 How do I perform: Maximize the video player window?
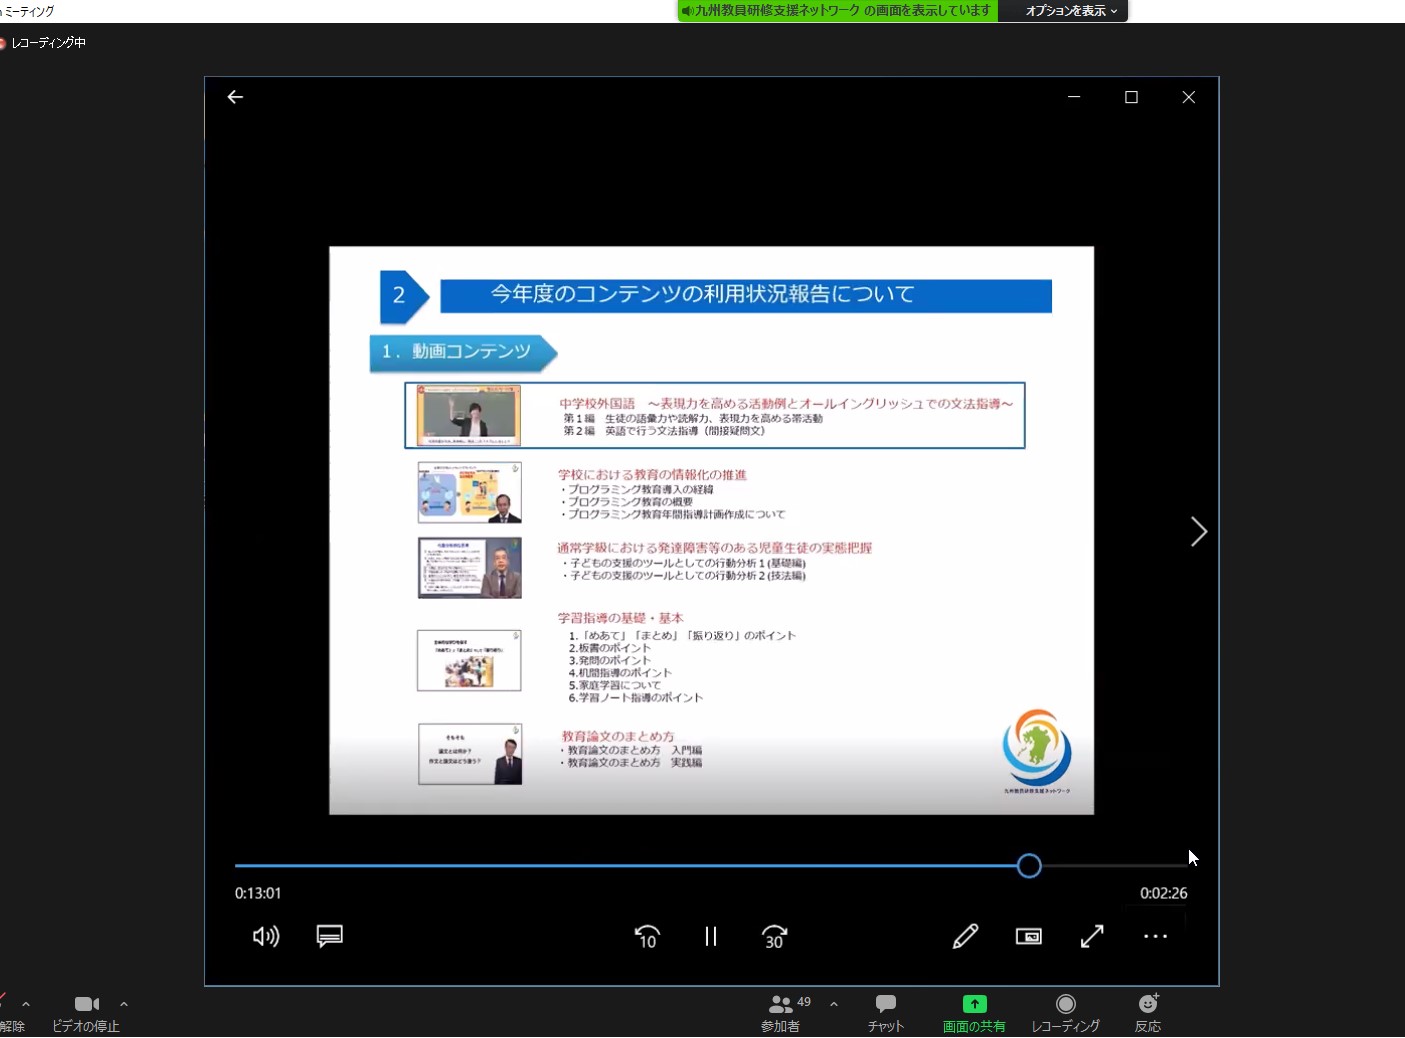[1131, 97]
